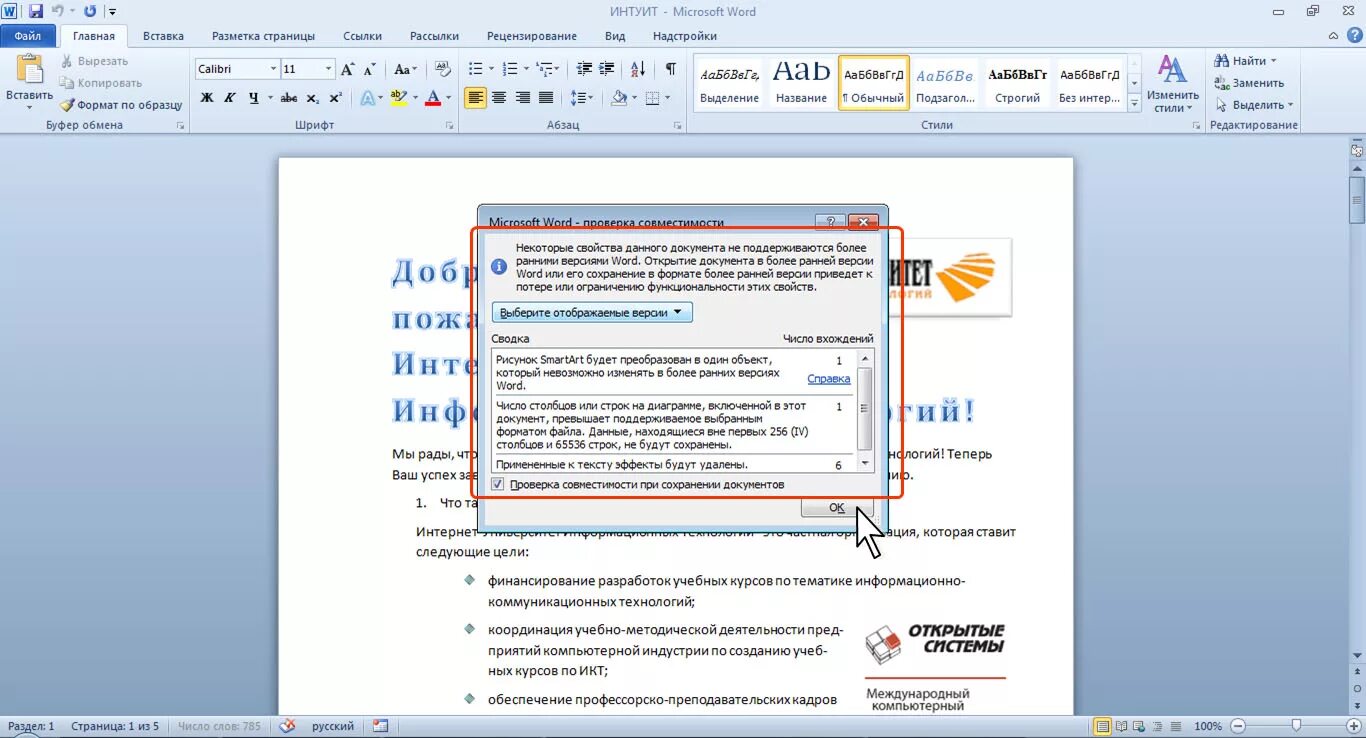Click the Save icon in Quick Access Toolbar
Image resolution: width=1366 pixels, height=738 pixels.
[x=36, y=11]
